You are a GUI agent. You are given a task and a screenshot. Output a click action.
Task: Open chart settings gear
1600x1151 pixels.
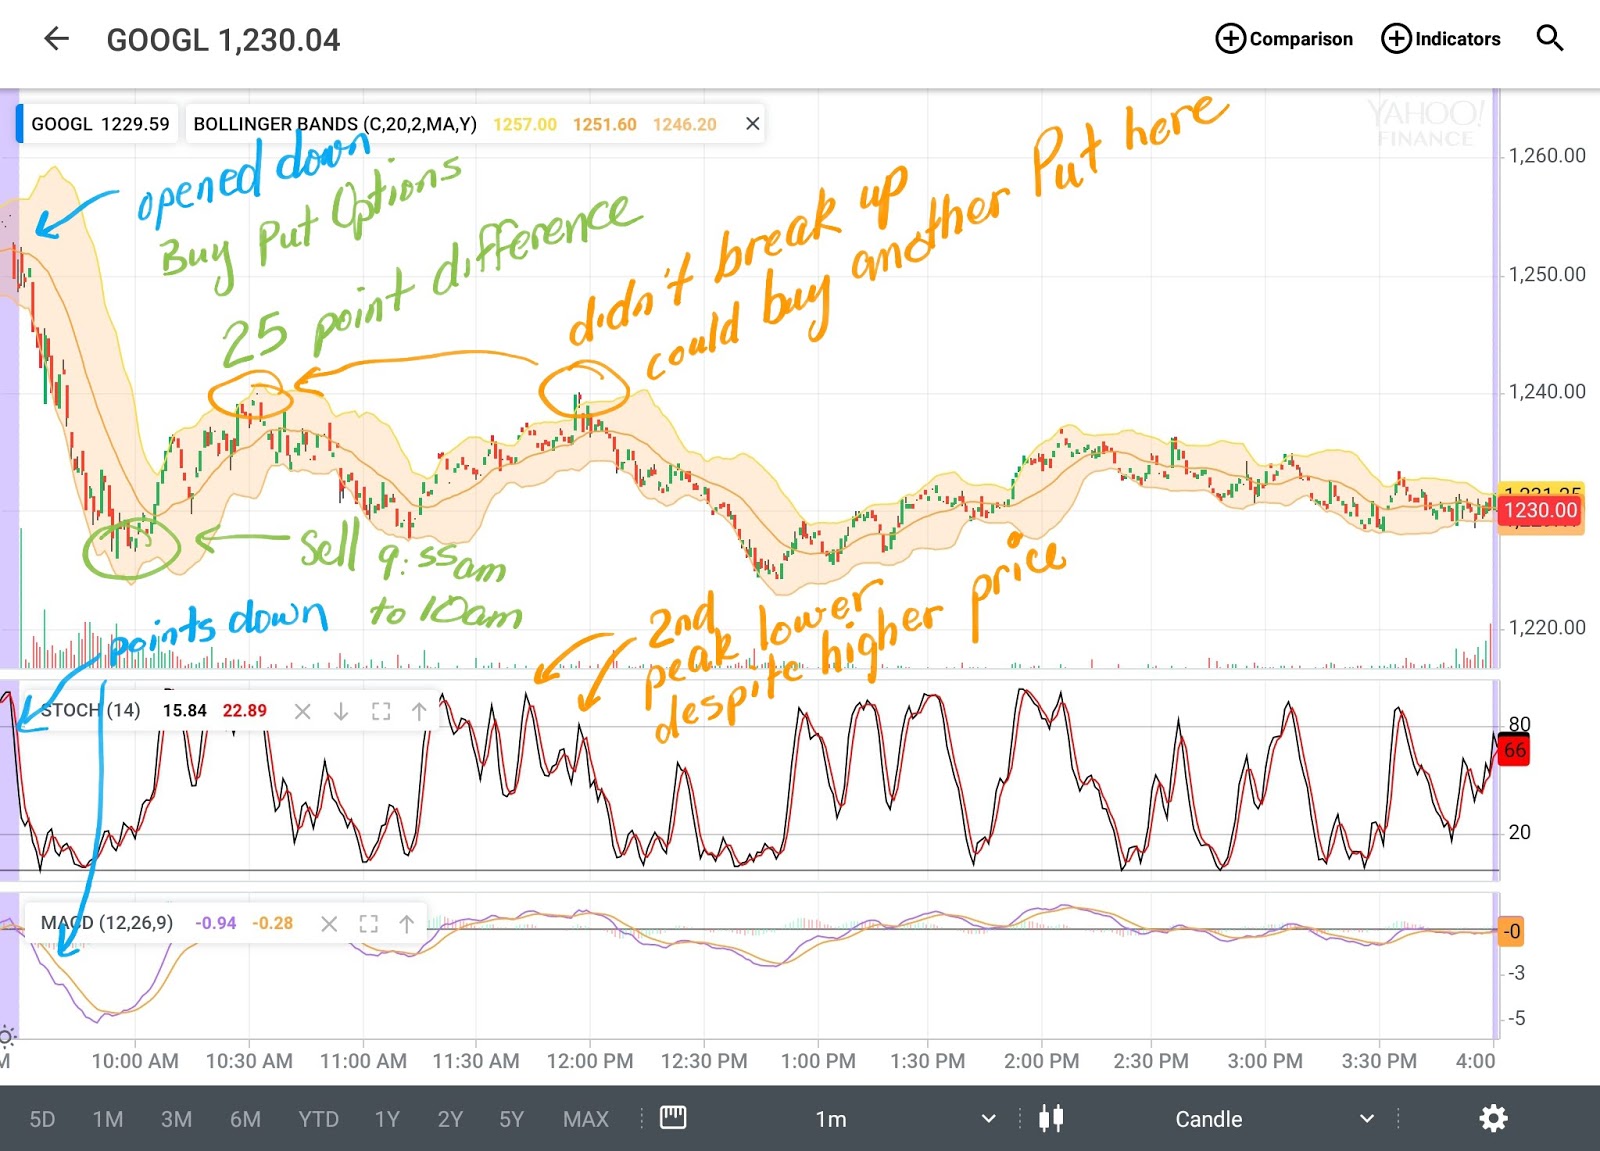pos(1493,1118)
